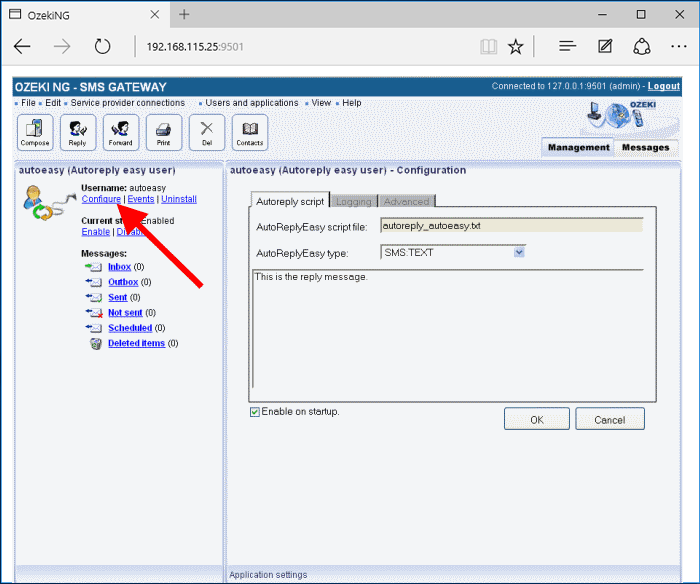Click the Deleted items trash icon
Image resolution: width=700 pixels, height=584 pixels.
(96, 343)
